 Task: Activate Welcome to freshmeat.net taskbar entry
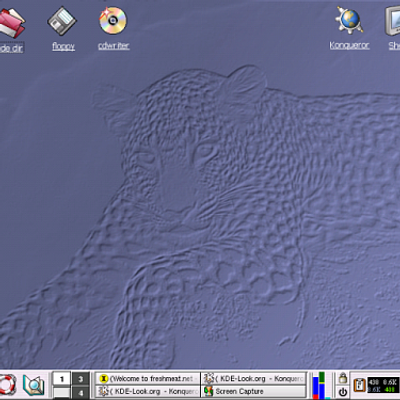pyautogui.click(x=148, y=379)
